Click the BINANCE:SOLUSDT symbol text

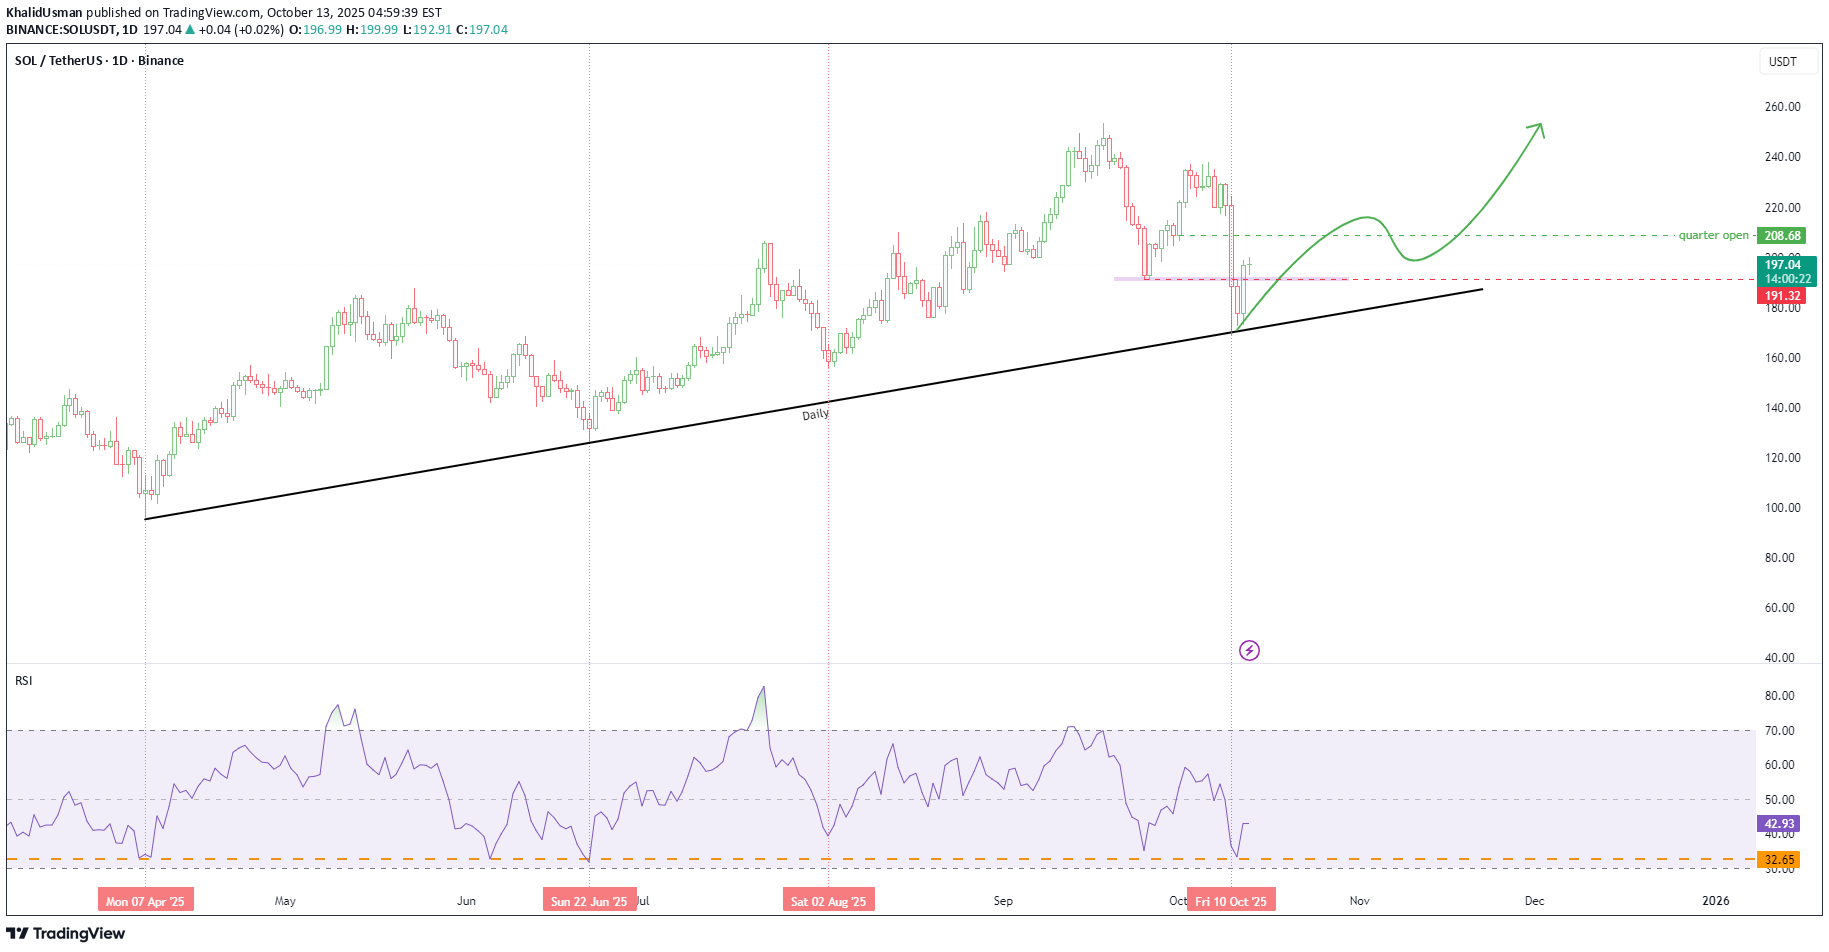[x=63, y=30]
